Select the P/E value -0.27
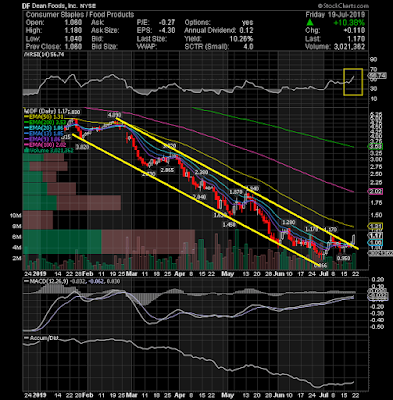 [167, 22]
